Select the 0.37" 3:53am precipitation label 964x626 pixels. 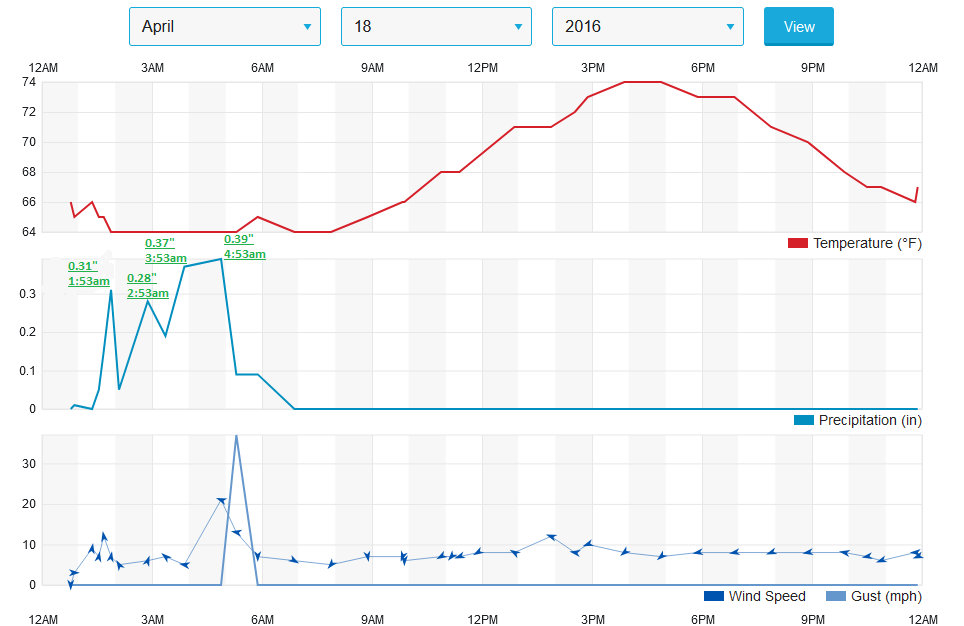[x=165, y=249]
